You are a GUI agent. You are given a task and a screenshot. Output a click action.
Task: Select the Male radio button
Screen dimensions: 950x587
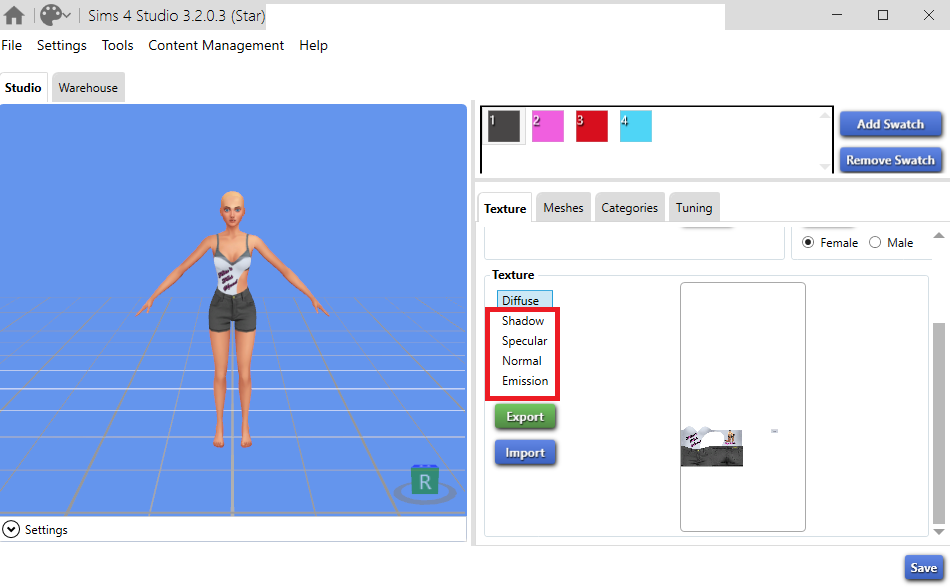pyautogui.click(x=875, y=242)
